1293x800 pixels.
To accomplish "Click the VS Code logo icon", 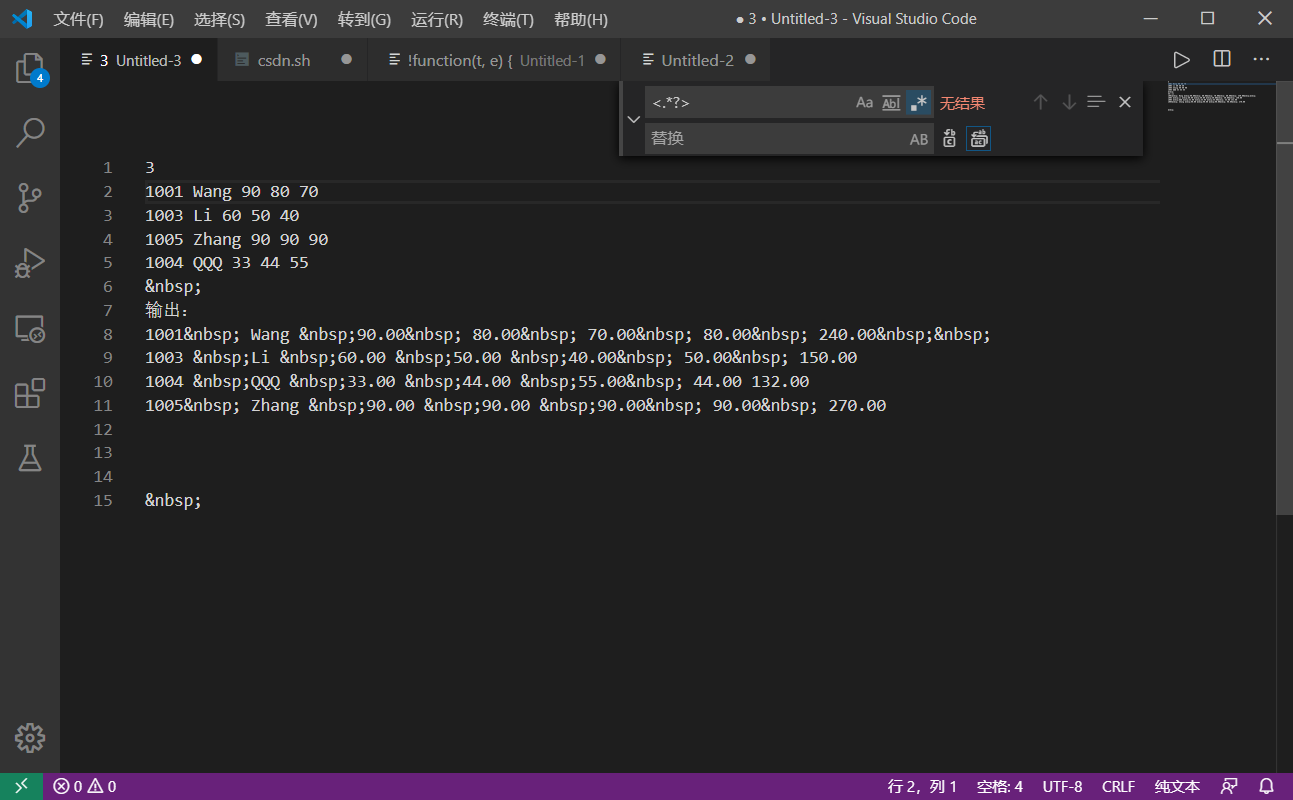I will [21, 19].
